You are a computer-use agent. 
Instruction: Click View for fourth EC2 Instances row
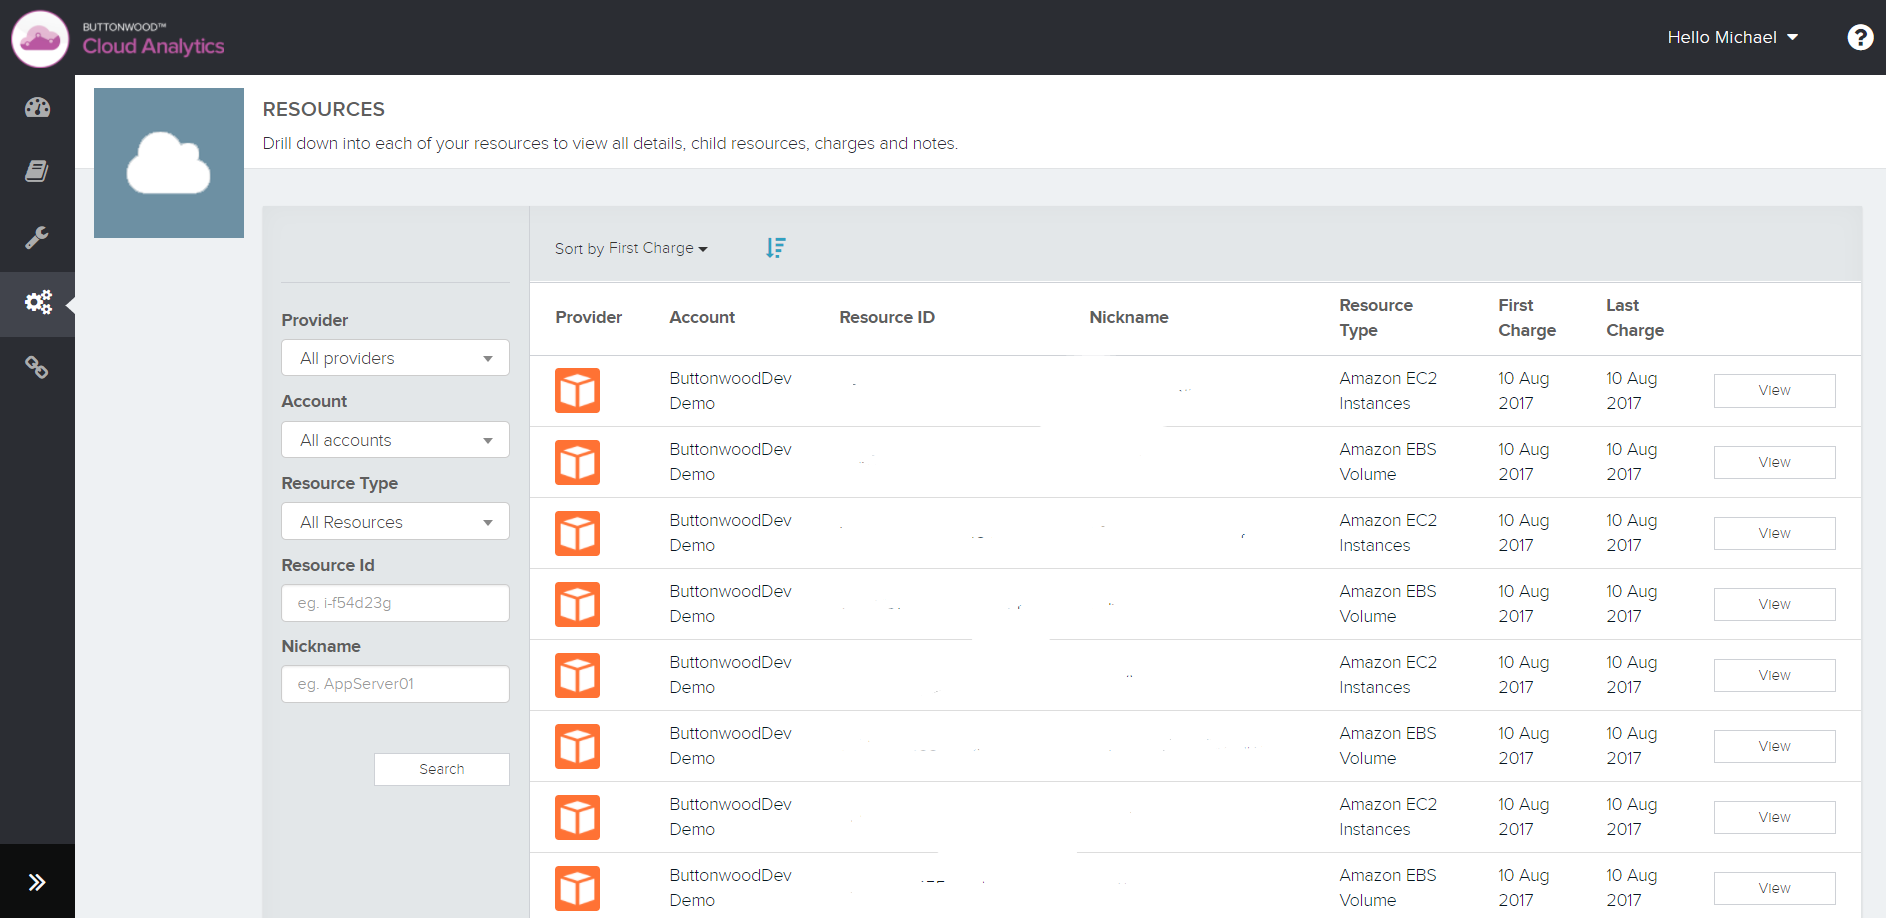click(1774, 817)
